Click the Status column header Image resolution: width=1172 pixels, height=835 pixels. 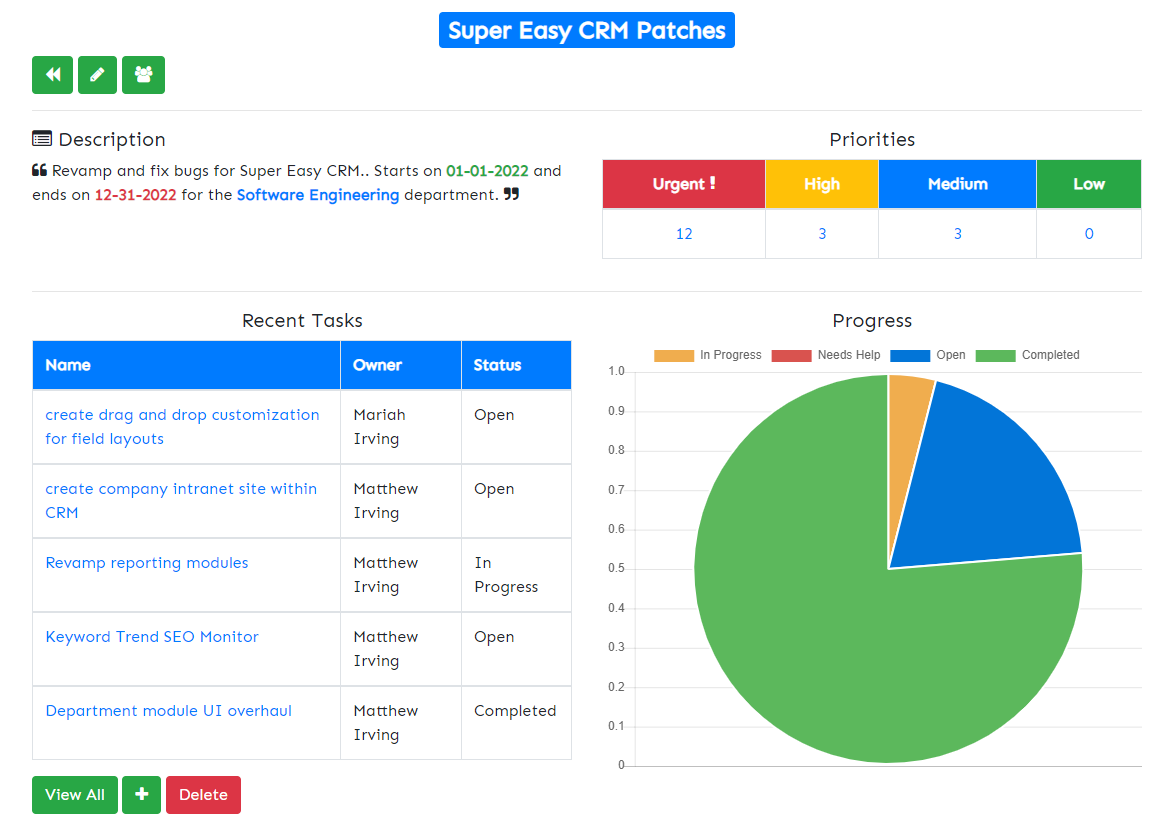pos(516,366)
